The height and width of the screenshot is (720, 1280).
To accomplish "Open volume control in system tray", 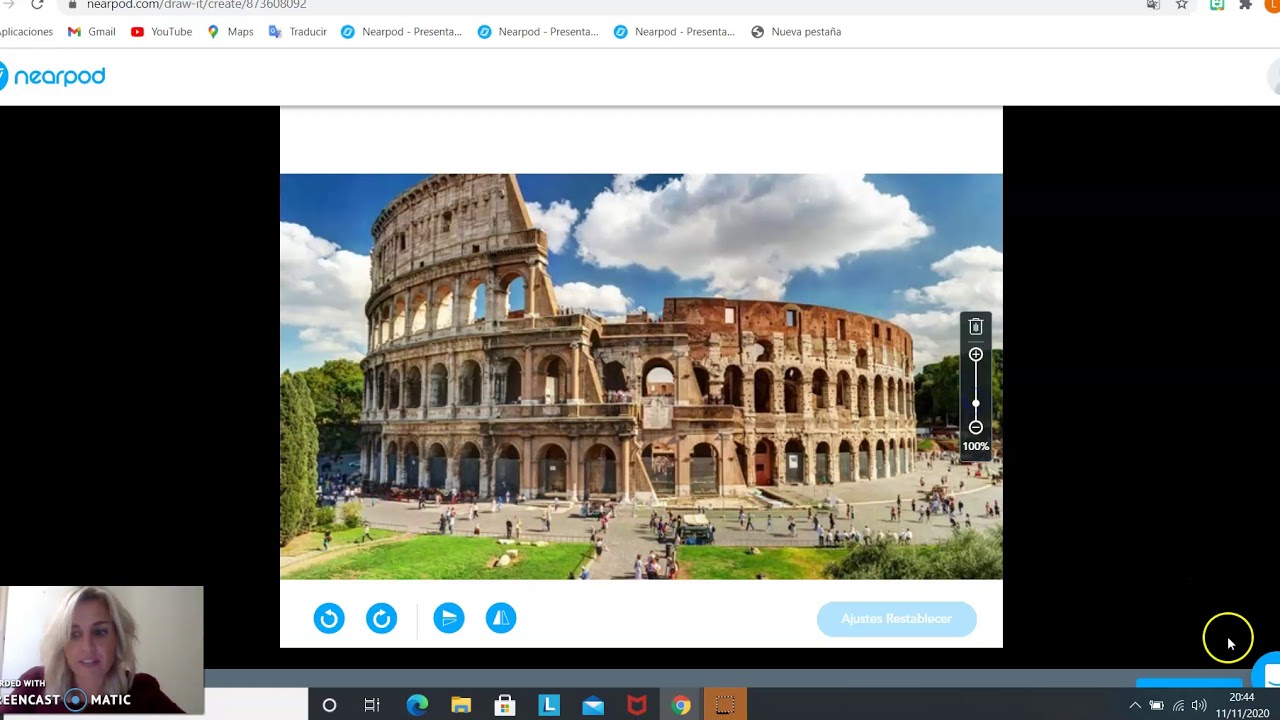I will point(1199,705).
